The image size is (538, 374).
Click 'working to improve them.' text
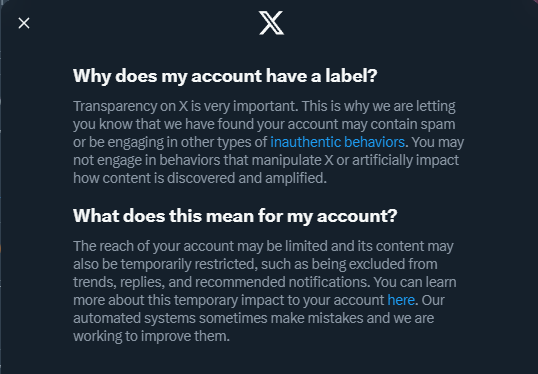151,336
